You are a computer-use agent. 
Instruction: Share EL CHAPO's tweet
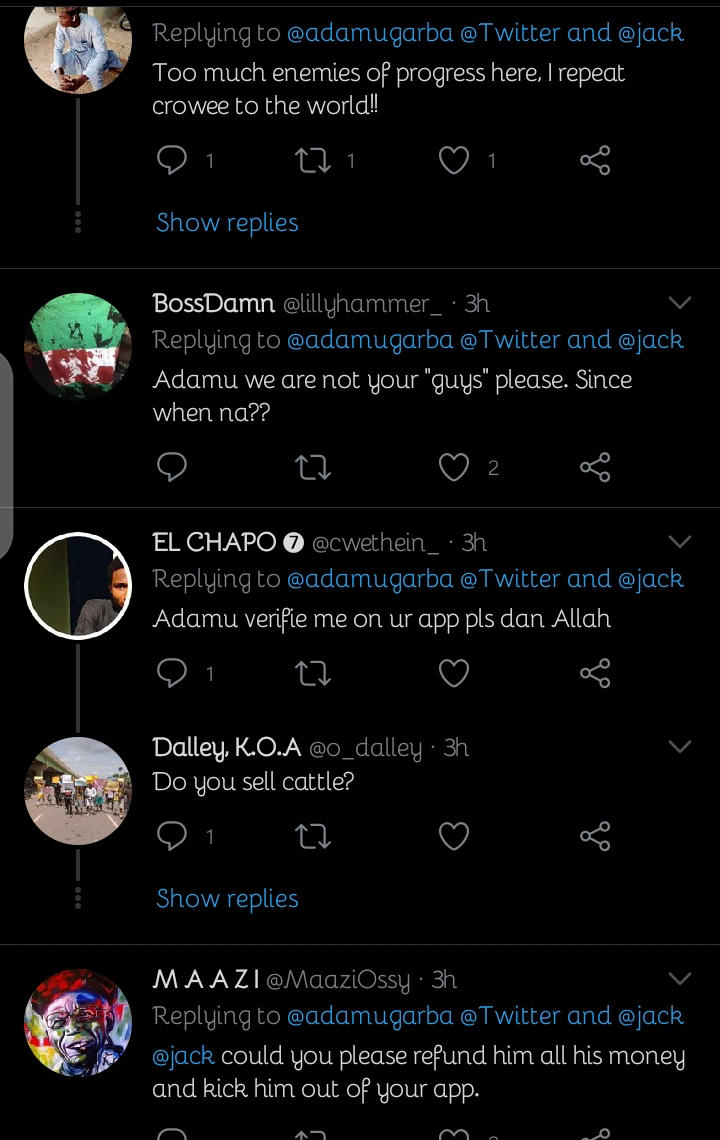click(x=595, y=674)
